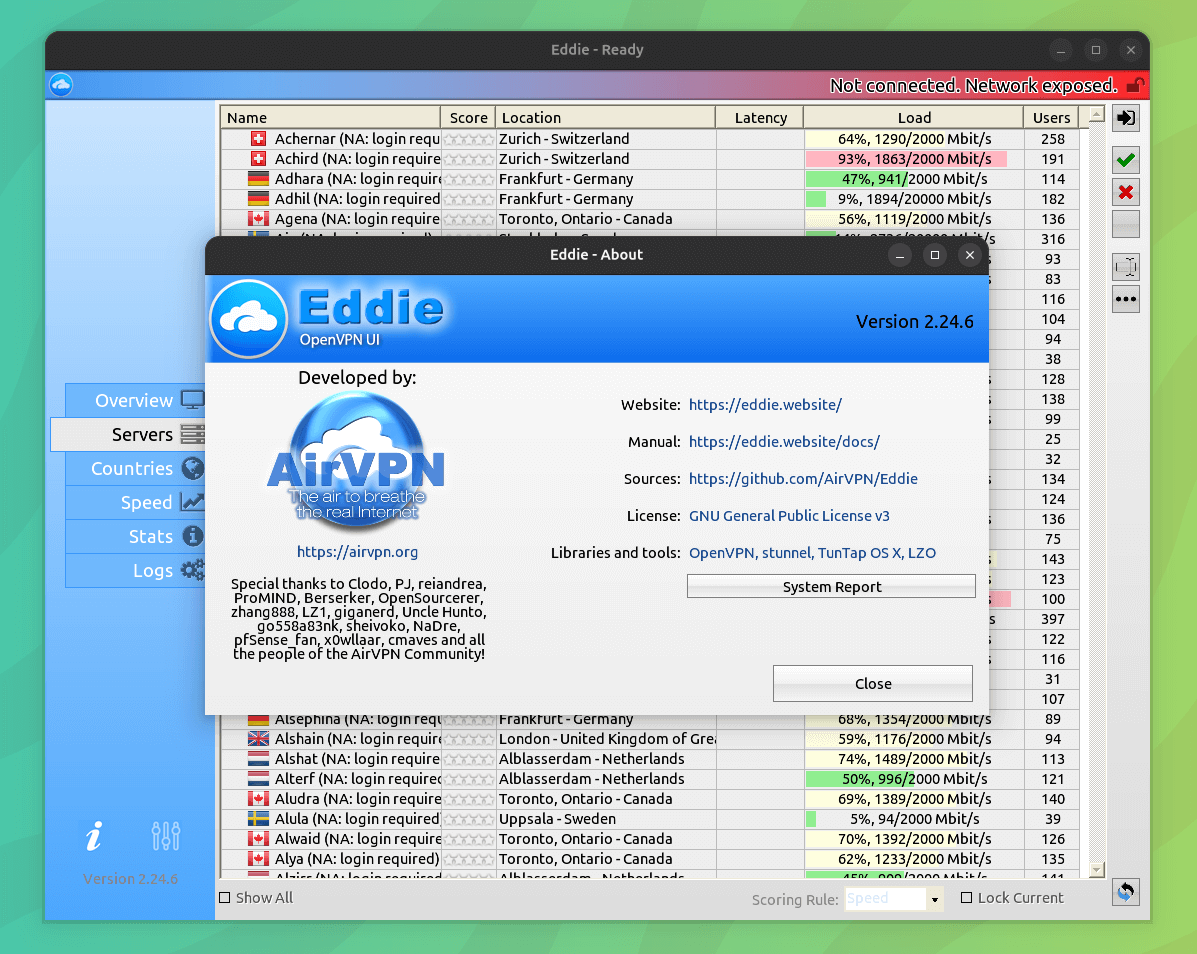Open the three-dots more options button

[1126, 299]
